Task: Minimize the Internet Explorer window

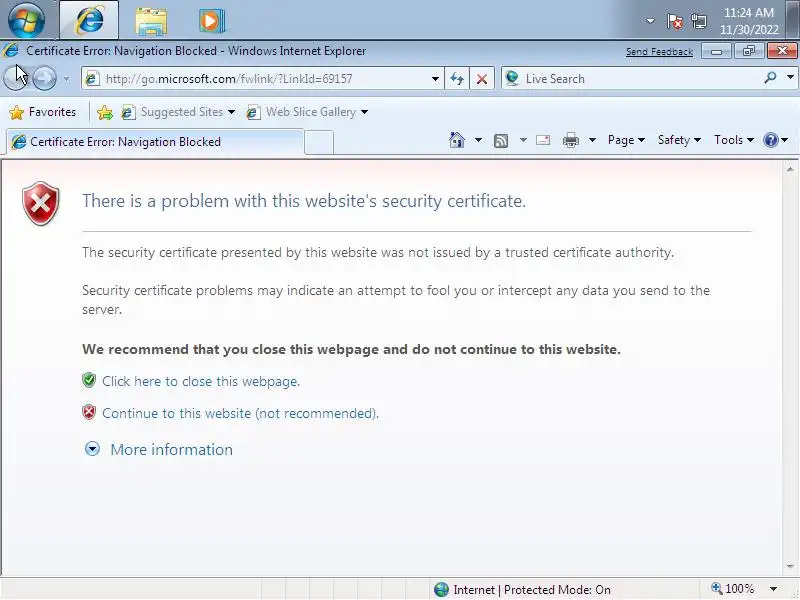Action: click(x=716, y=51)
